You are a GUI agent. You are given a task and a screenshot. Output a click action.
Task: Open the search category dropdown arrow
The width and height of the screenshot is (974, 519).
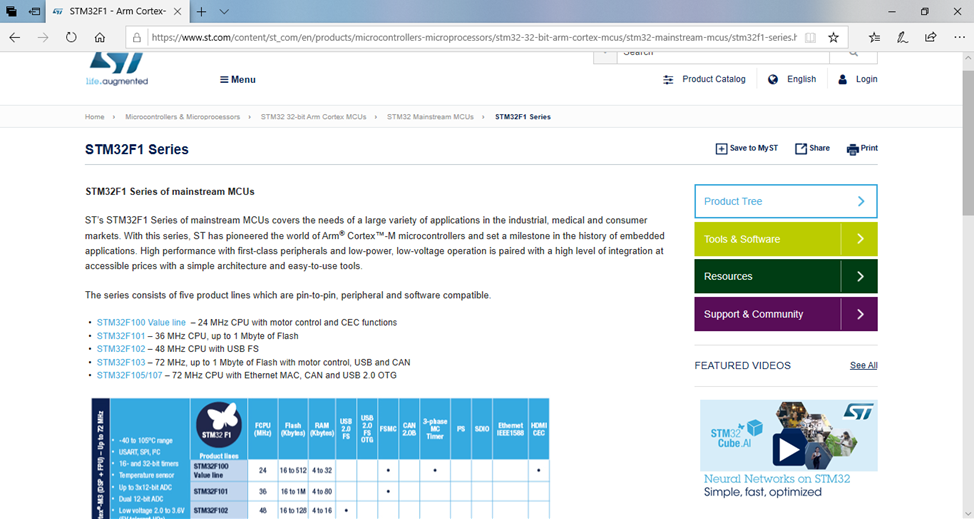click(x=605, y=55)
